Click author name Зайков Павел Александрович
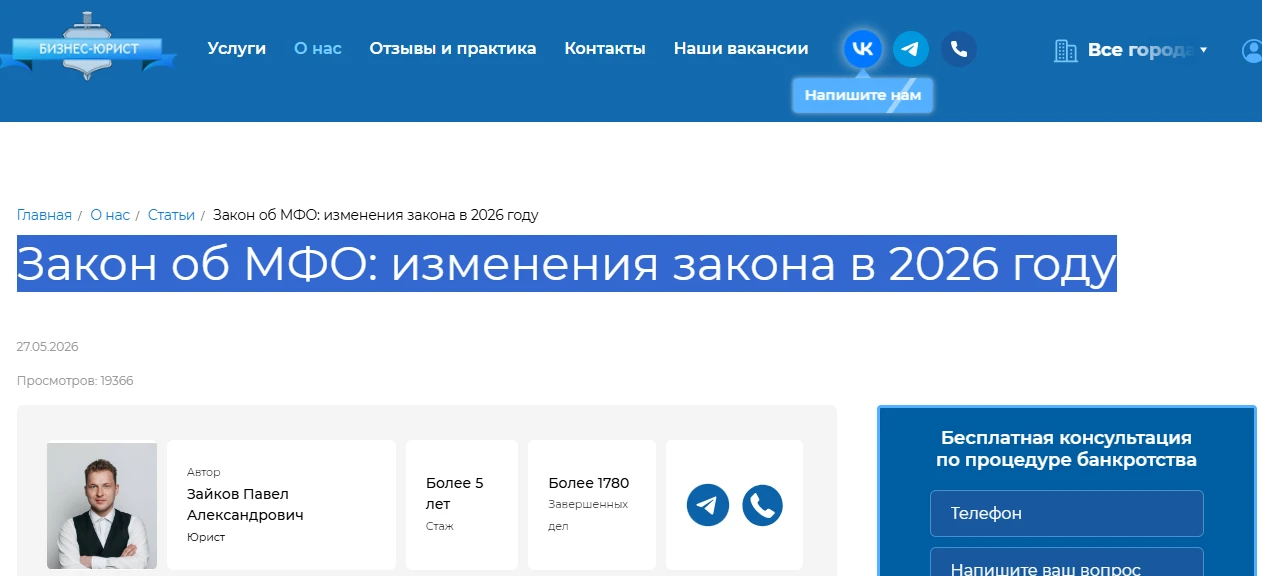 coord(245,505)
